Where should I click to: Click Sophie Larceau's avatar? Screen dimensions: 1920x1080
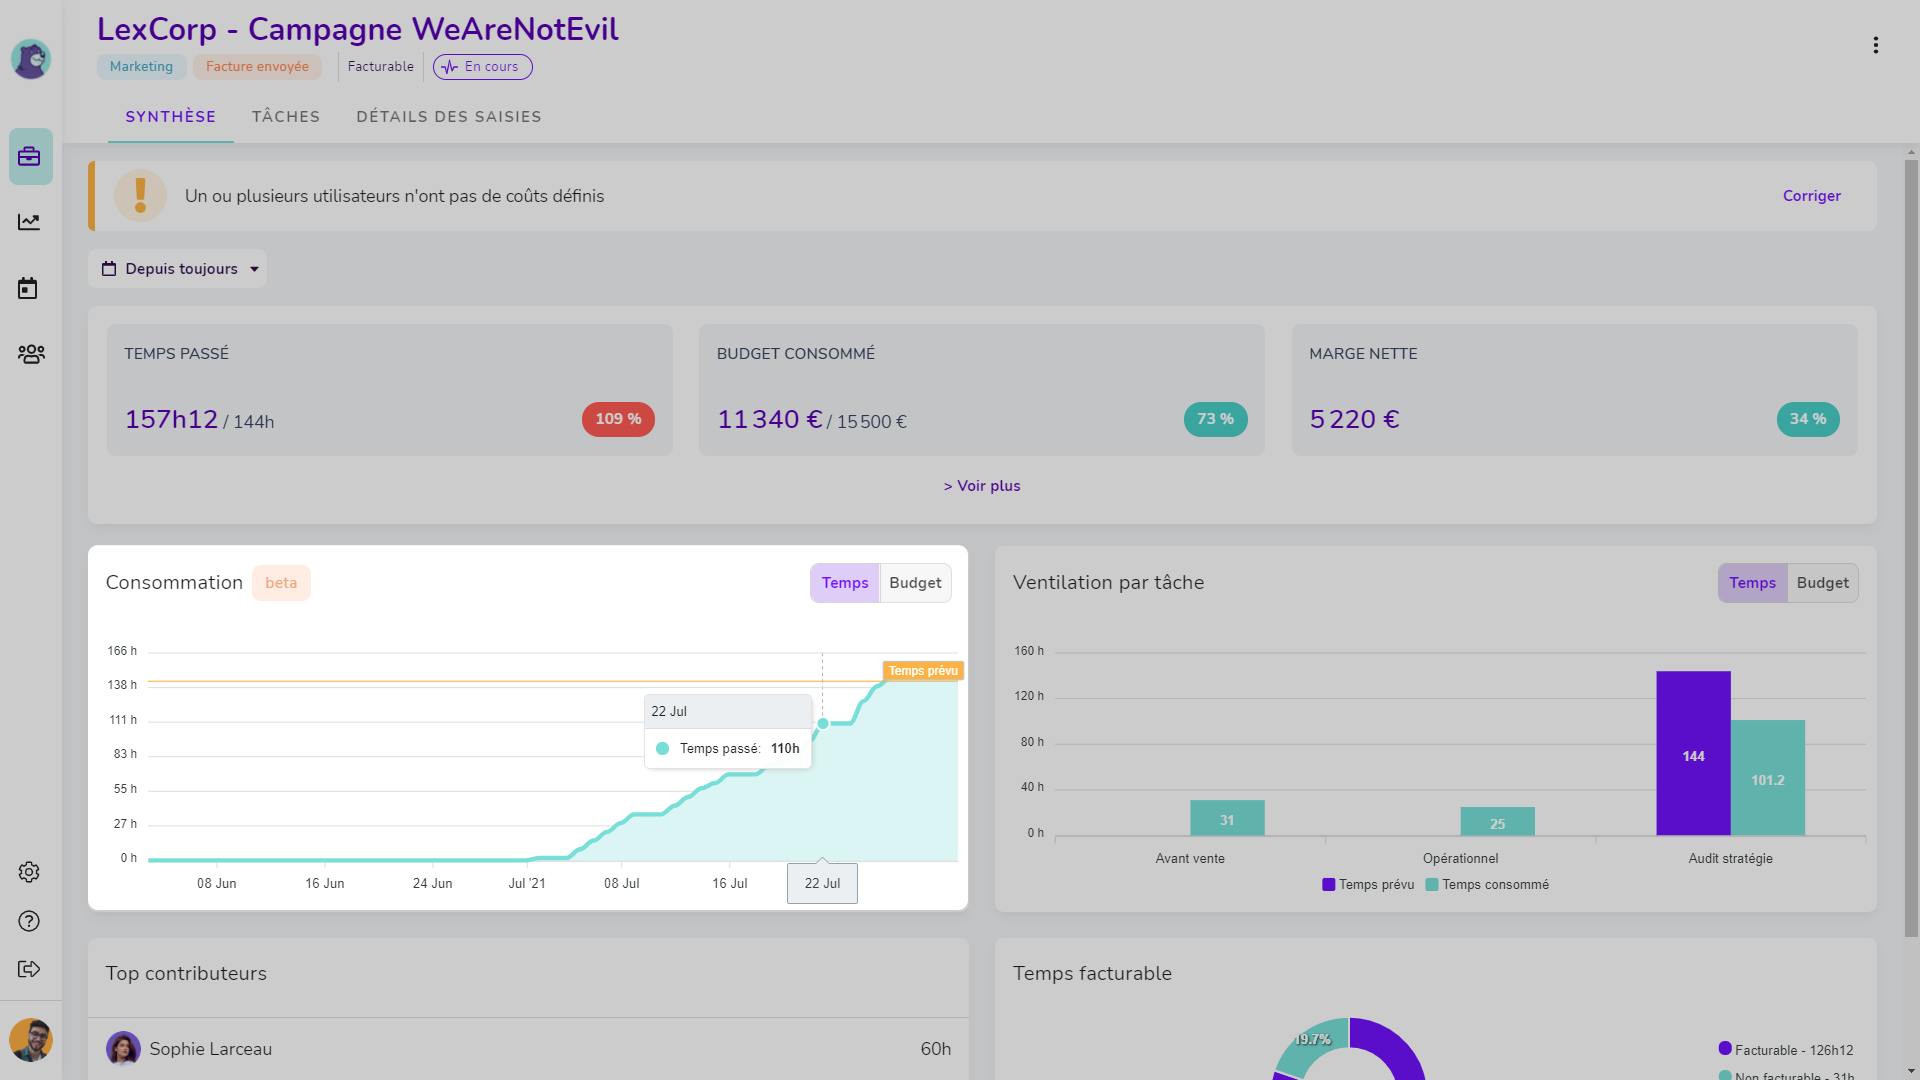pyautogui.click(x=123, y=1049)
